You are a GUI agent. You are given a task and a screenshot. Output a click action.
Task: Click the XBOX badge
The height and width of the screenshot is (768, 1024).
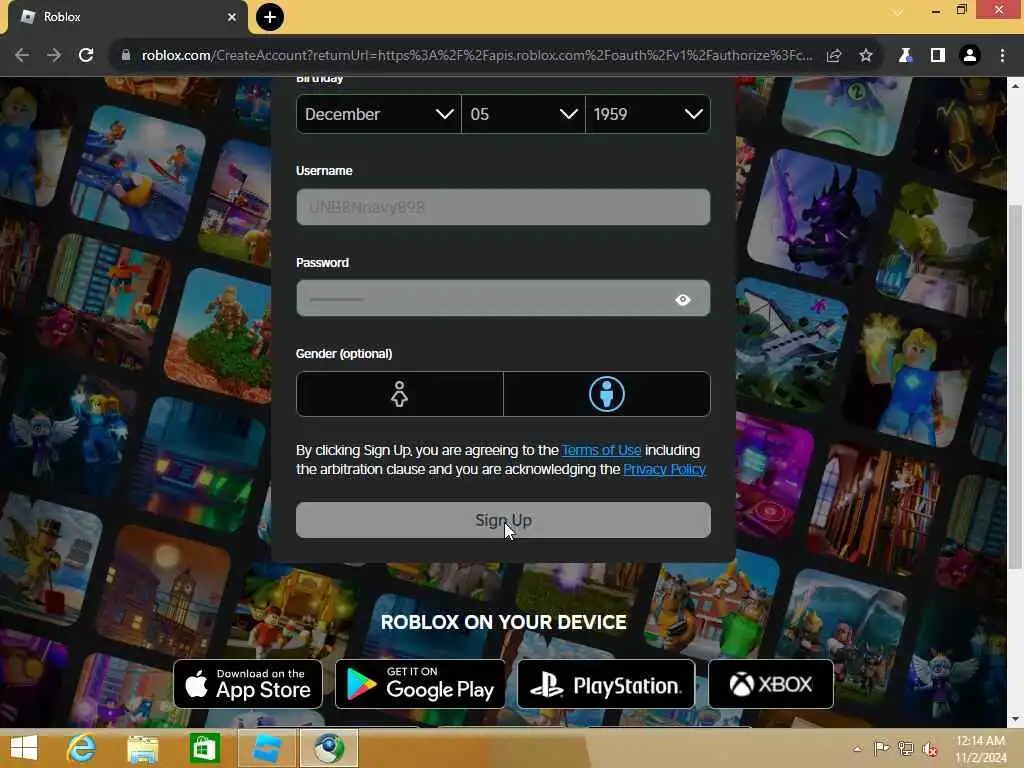click(x=771, y=684)
